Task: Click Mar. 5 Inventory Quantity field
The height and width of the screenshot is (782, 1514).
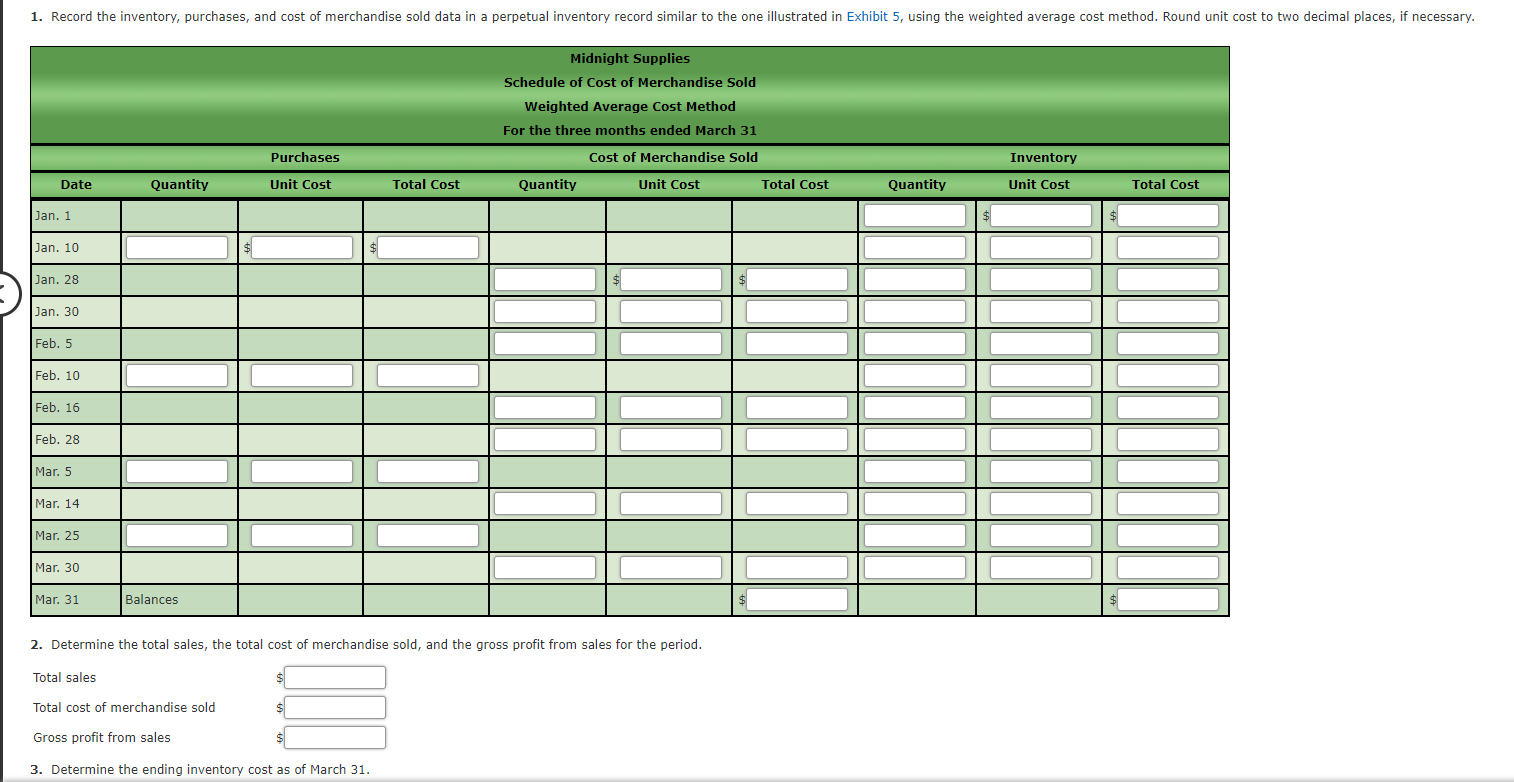Action: (915, 471)
